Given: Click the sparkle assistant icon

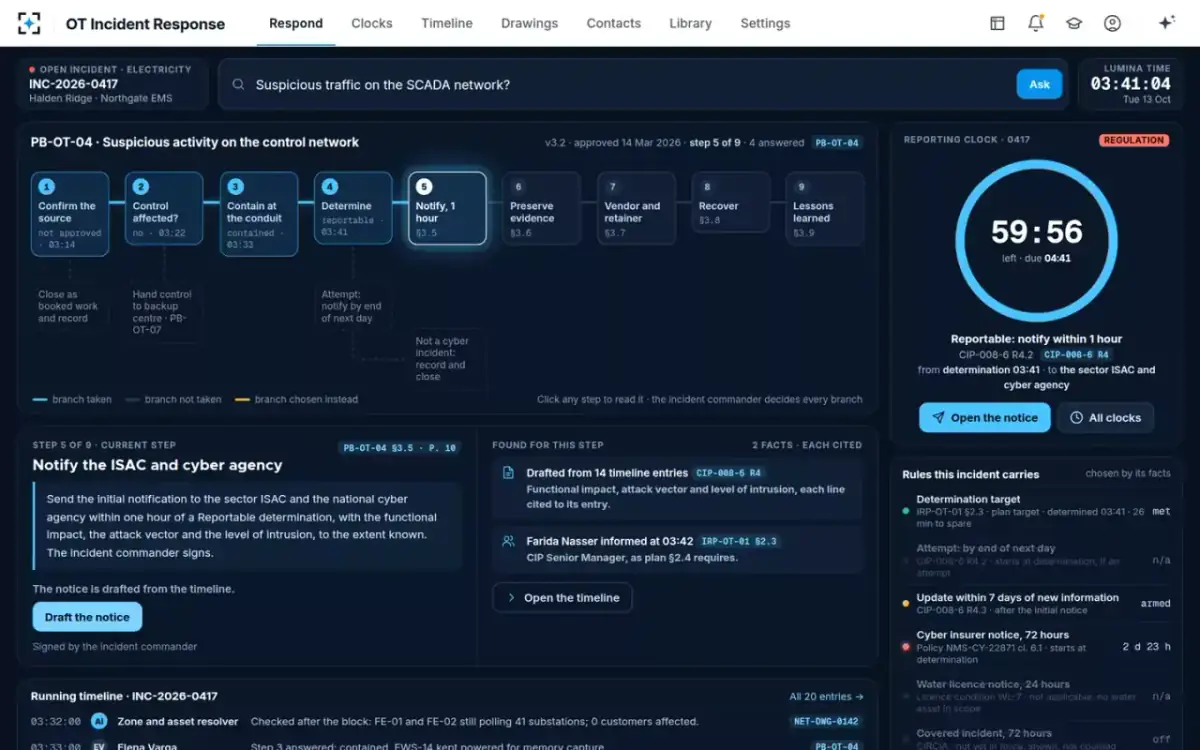Looking at the screenshot, I should coord(1166,23).
